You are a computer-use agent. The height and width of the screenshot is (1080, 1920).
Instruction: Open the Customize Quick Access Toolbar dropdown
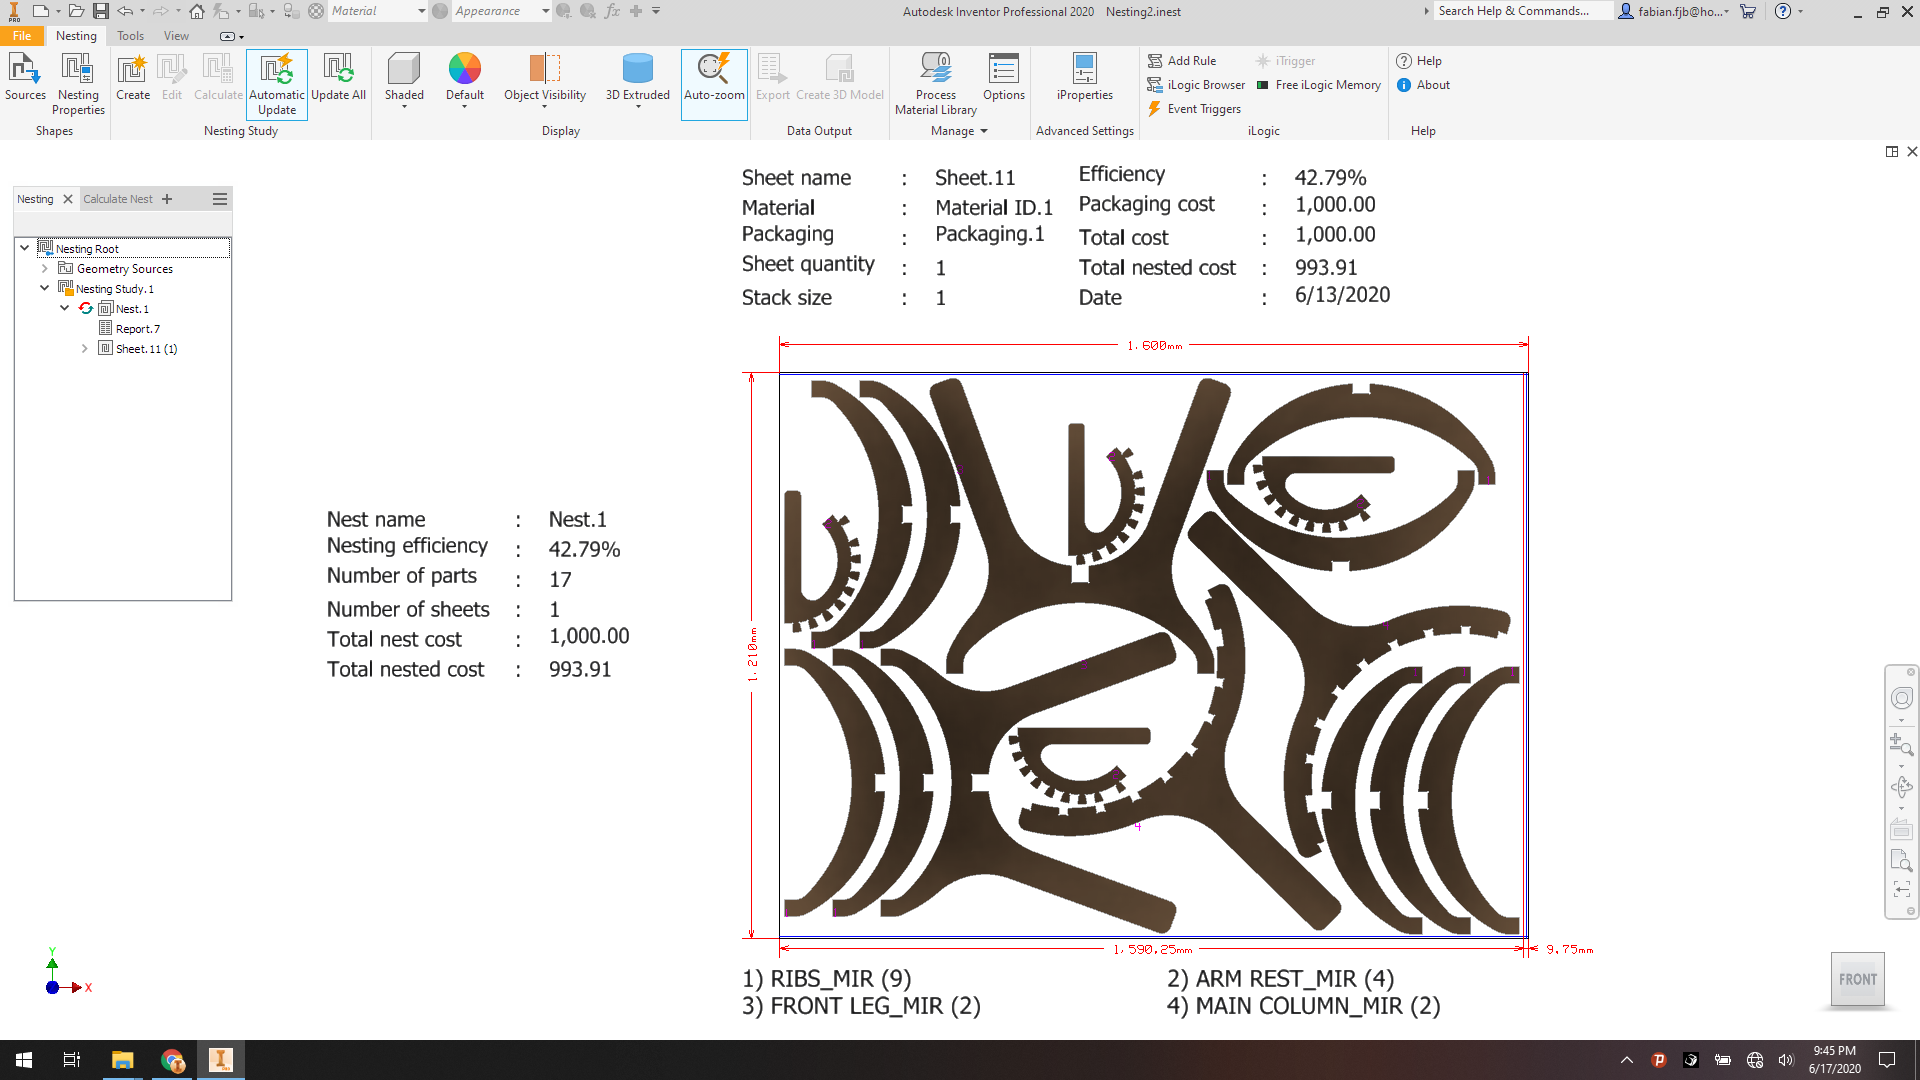pyautogui.click(x=656, y=11)
